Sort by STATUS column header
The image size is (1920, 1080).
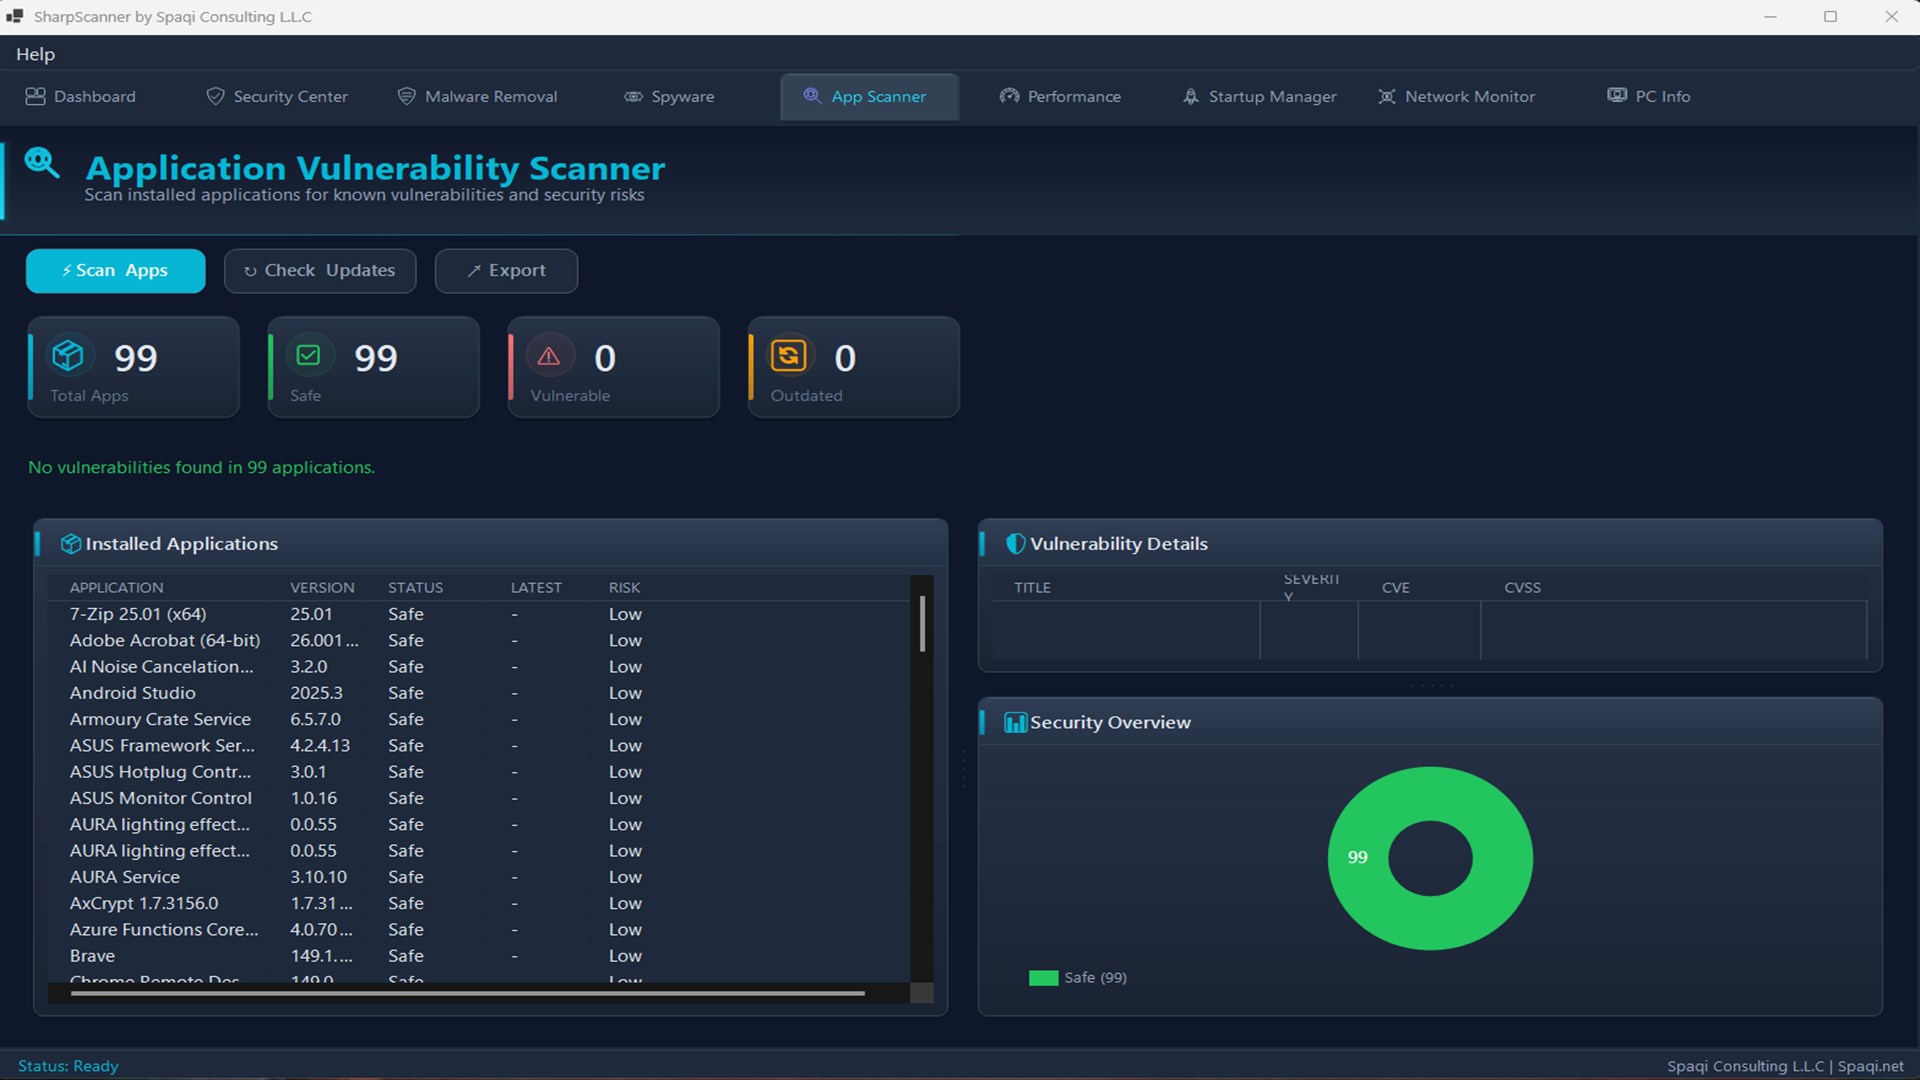click(415, 587)
